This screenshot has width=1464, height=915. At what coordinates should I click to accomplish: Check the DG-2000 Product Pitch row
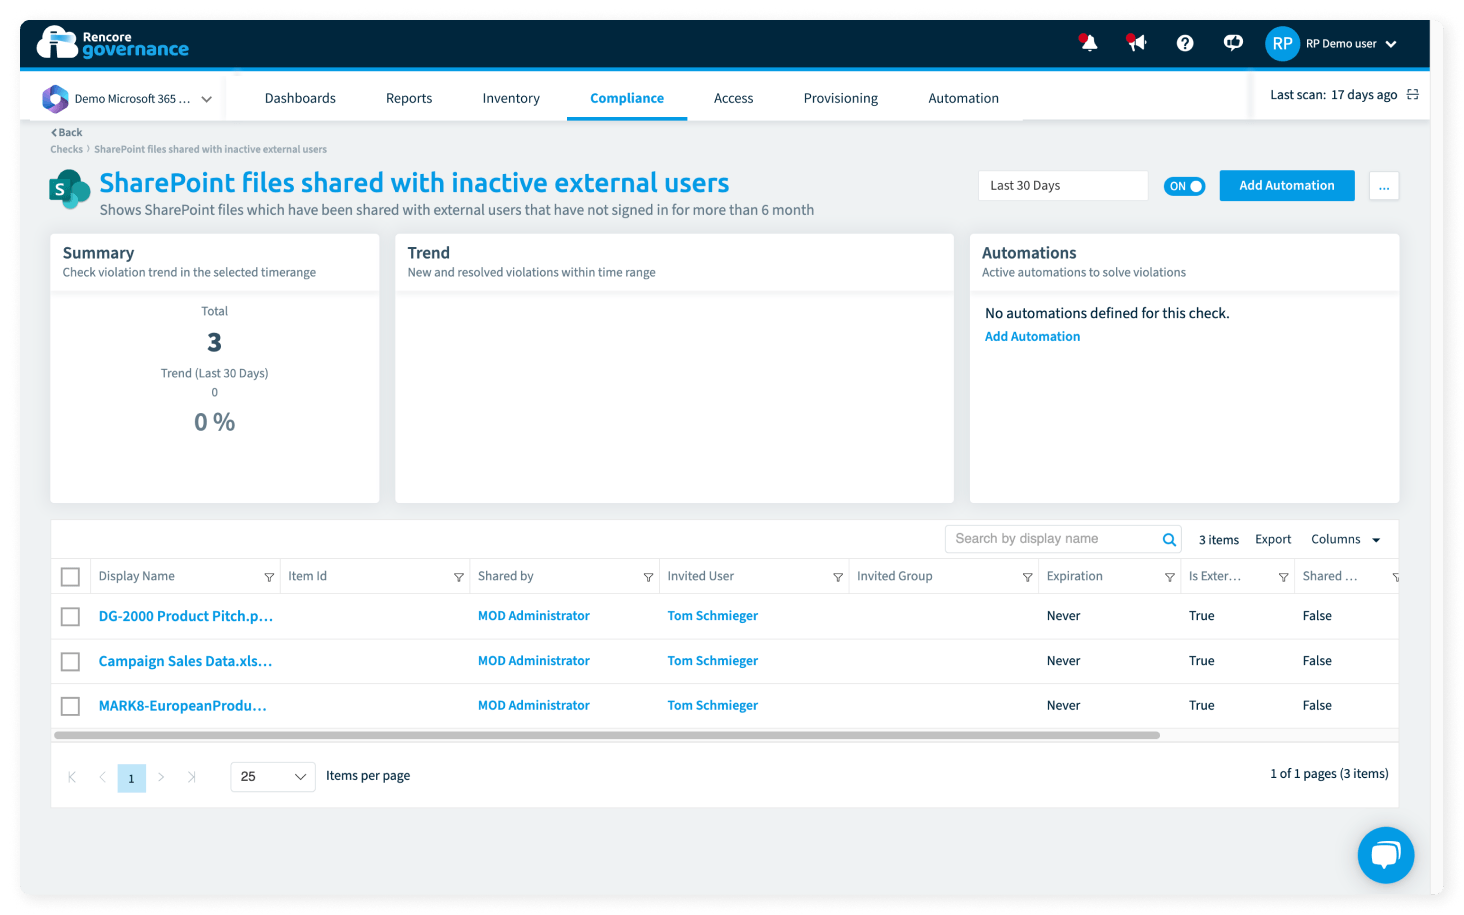click(70, 617)
